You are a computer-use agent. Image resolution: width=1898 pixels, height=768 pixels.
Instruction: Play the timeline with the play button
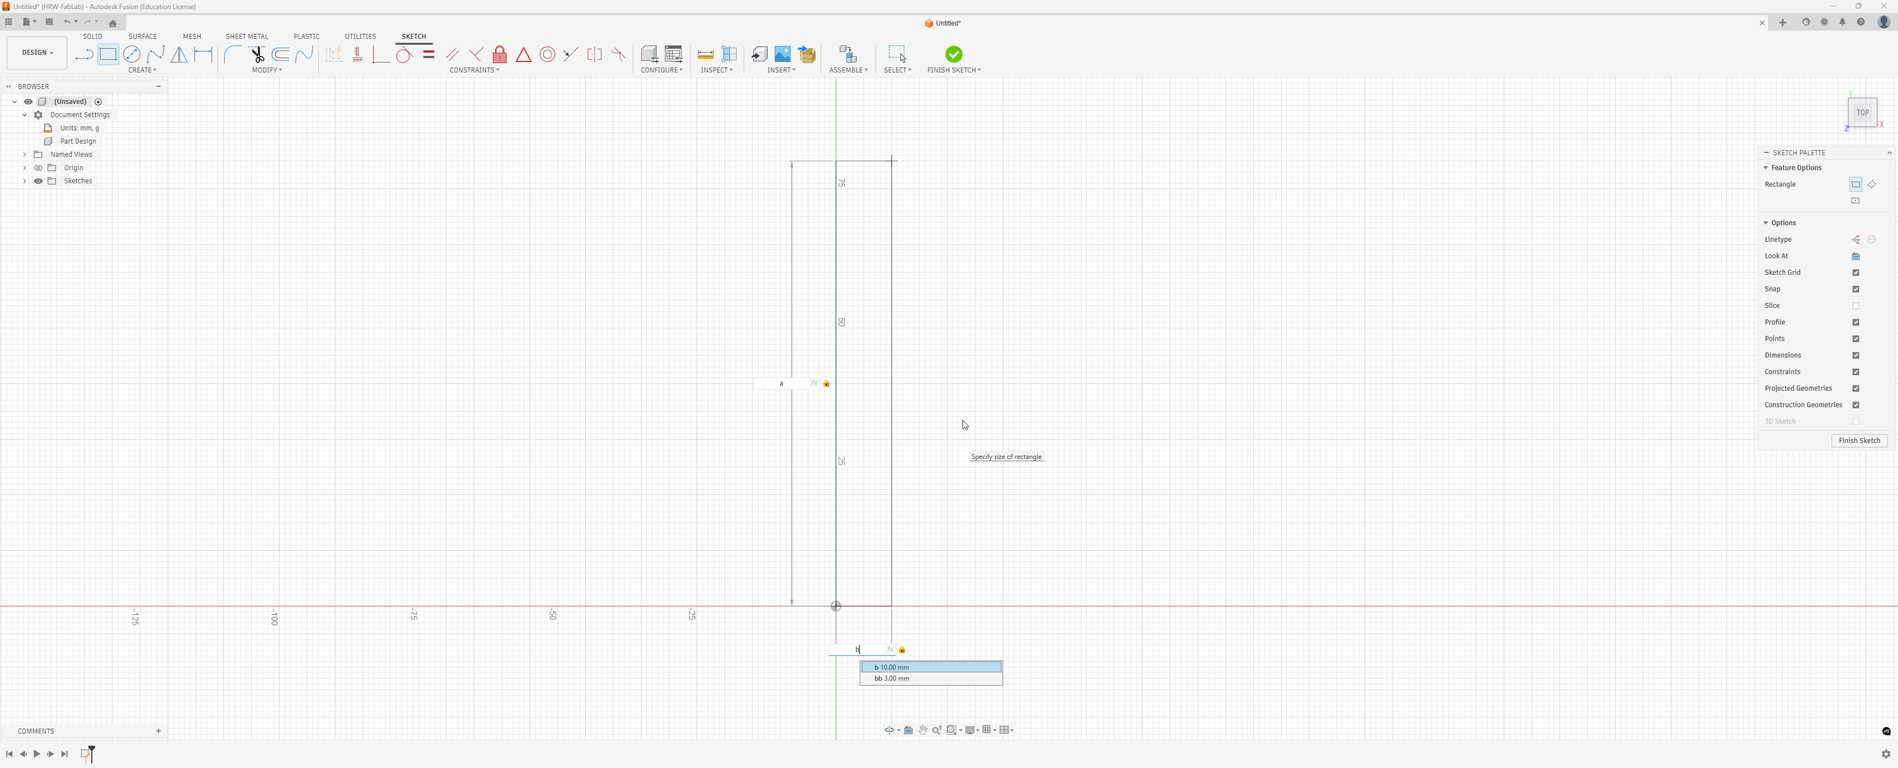click(37, 754)
